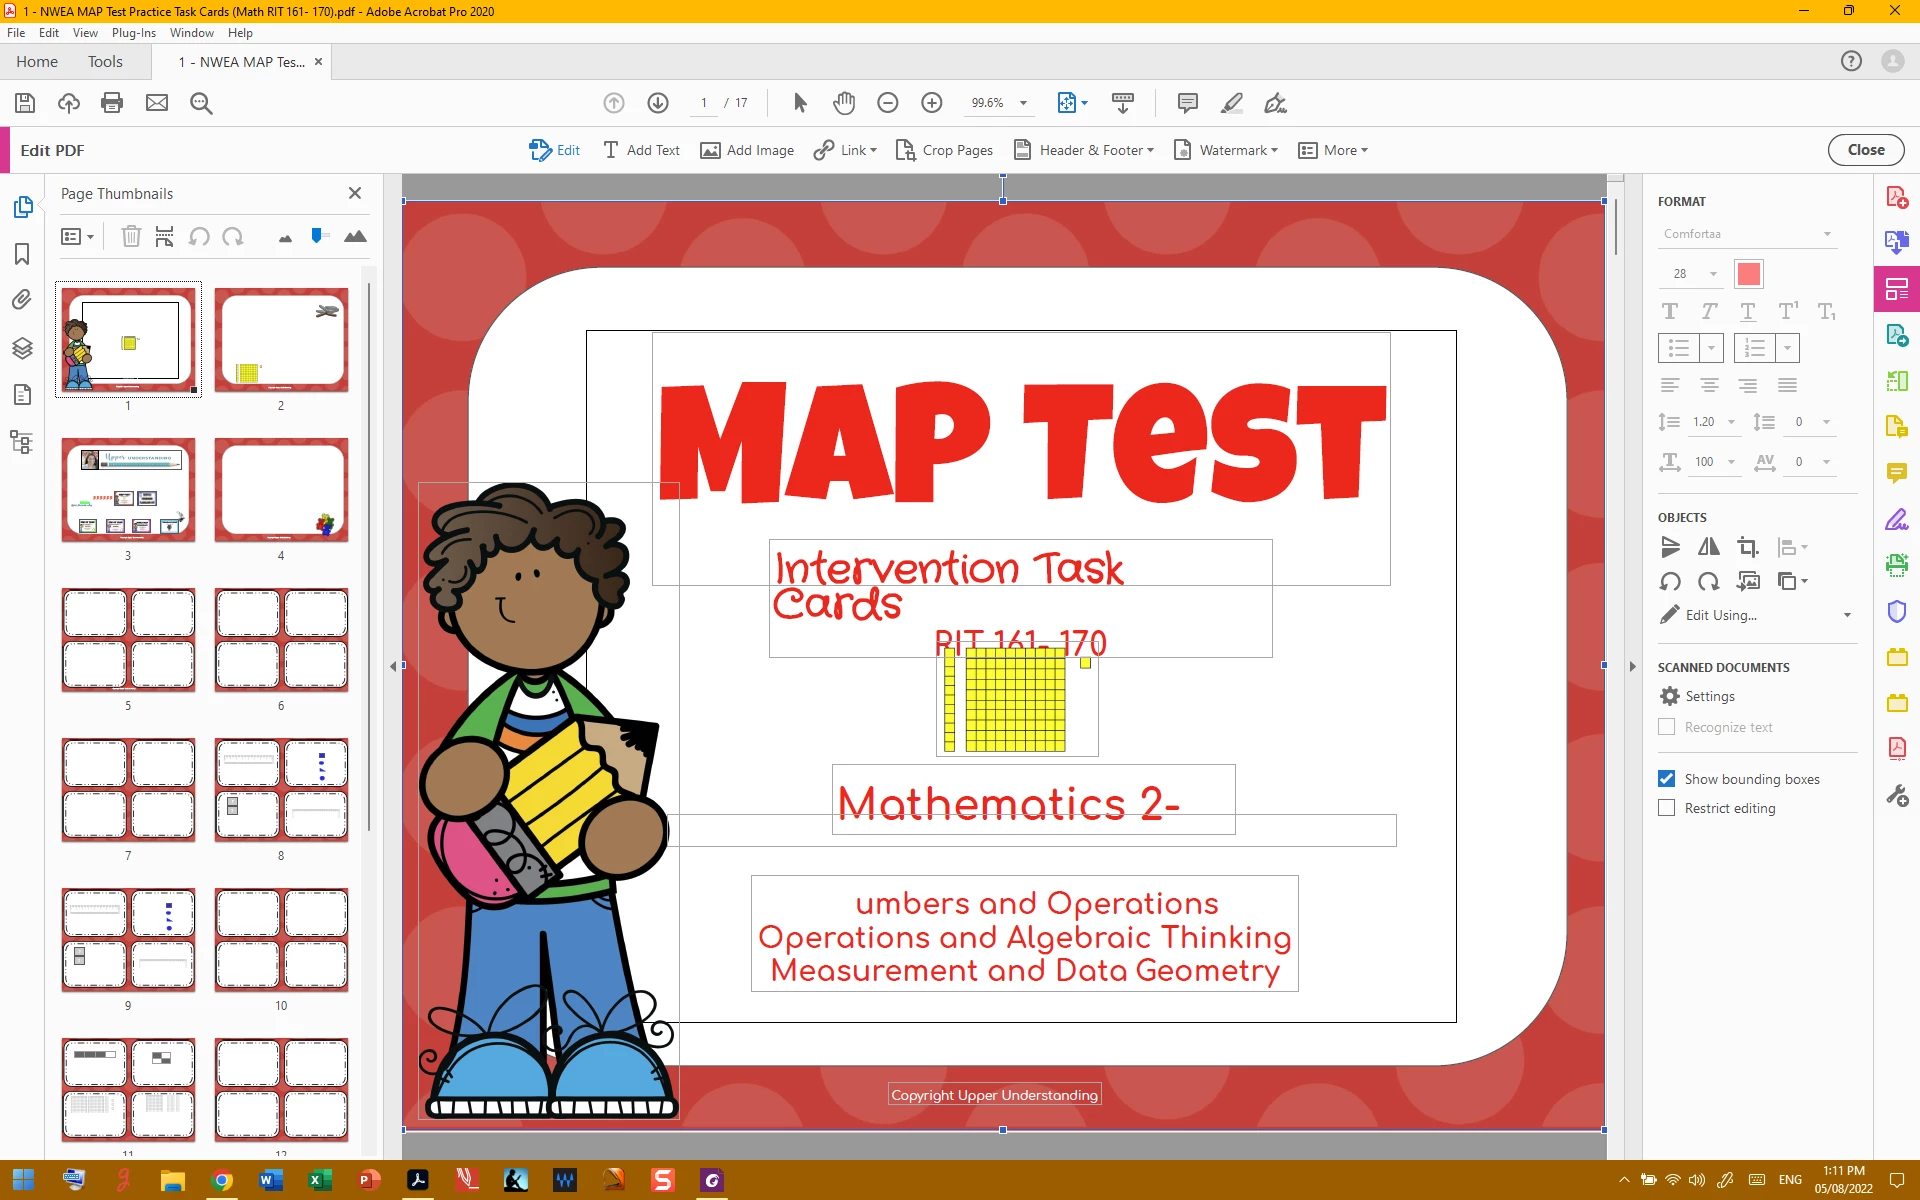Click the Close Edit PDF button
Viewport: 1920px width, 1200px height.
[x=1865, y=150]
